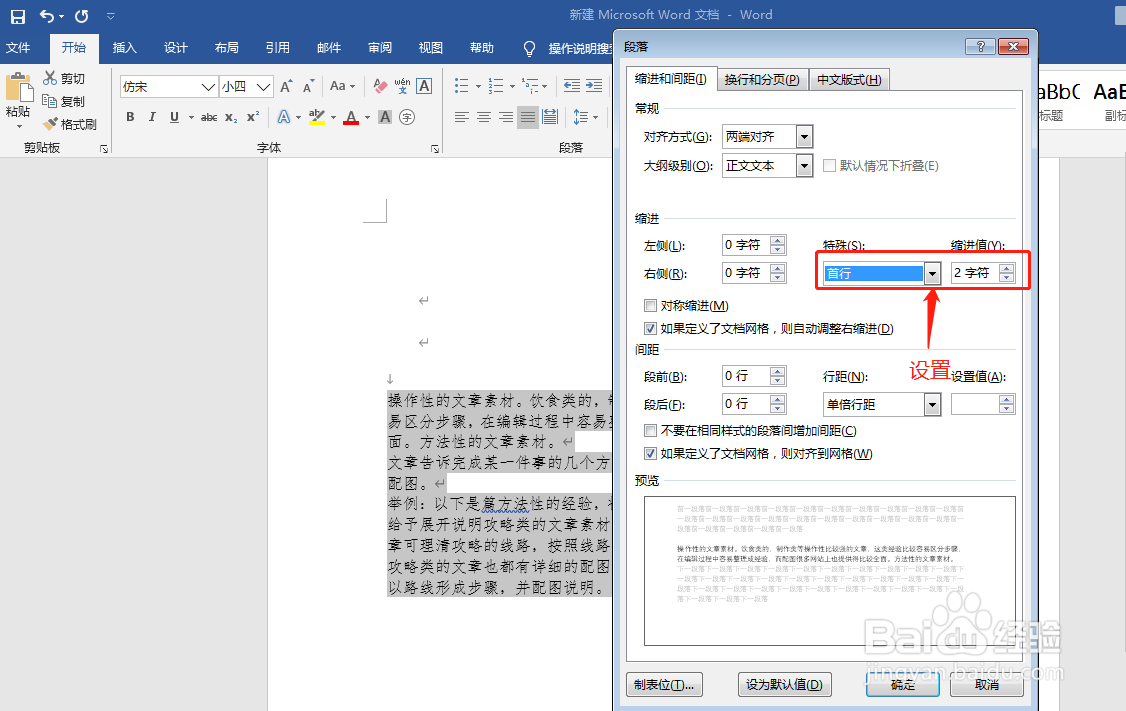Open the help question mark in the 段落 dialog
The height and width of the screenshot is (711, 1126).
[980, 47]
